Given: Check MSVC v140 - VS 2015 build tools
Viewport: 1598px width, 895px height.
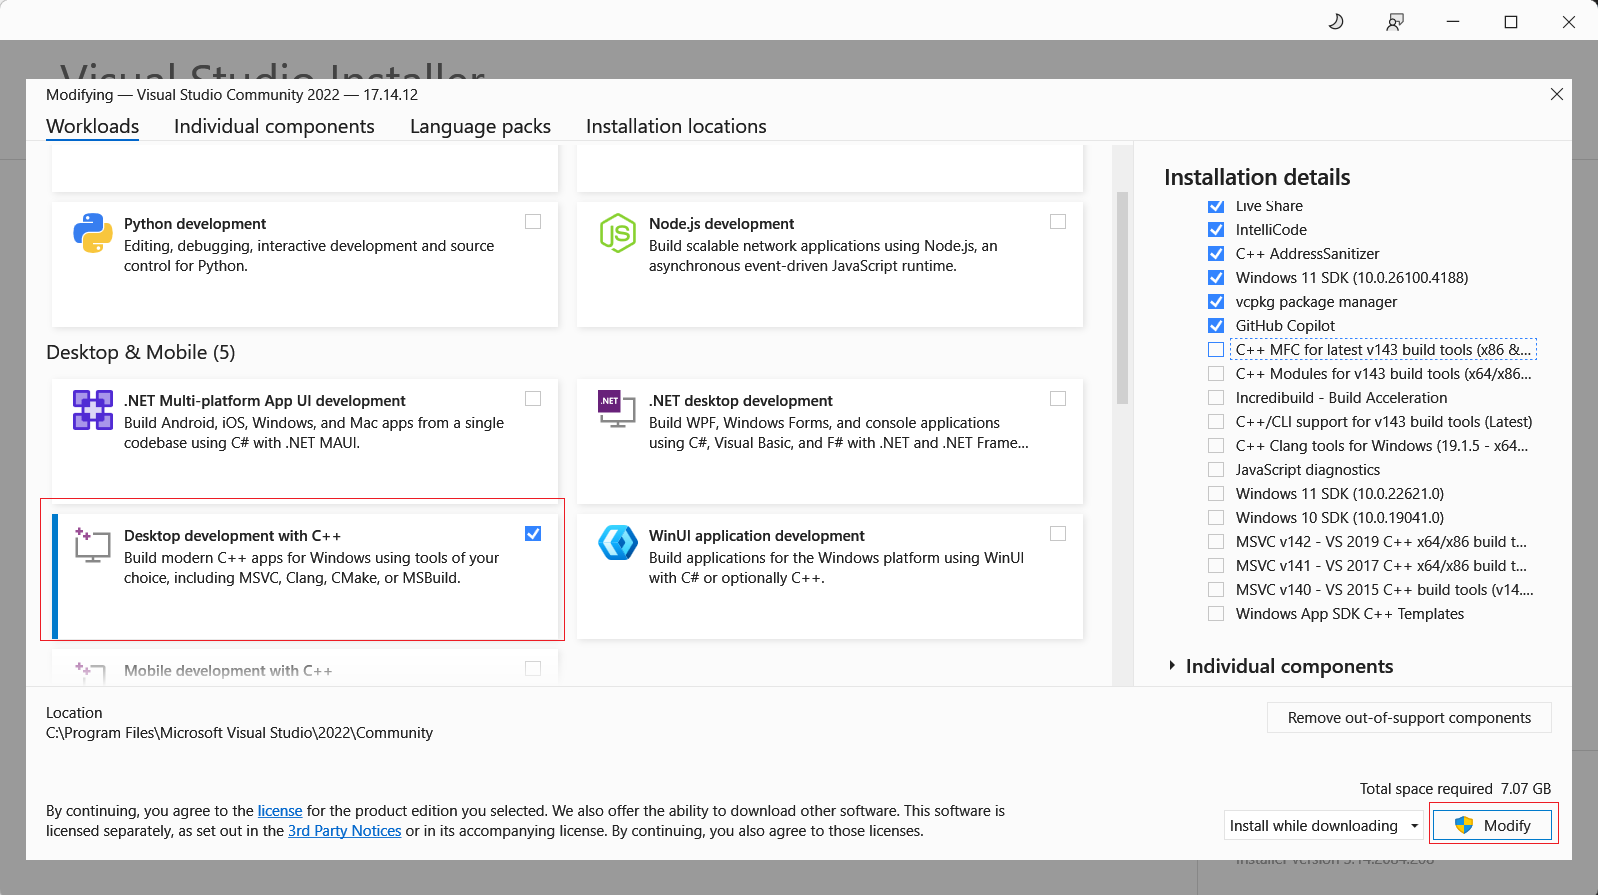Looking at the screenshot, I should pyautogui.click(x=1216, y=590).
